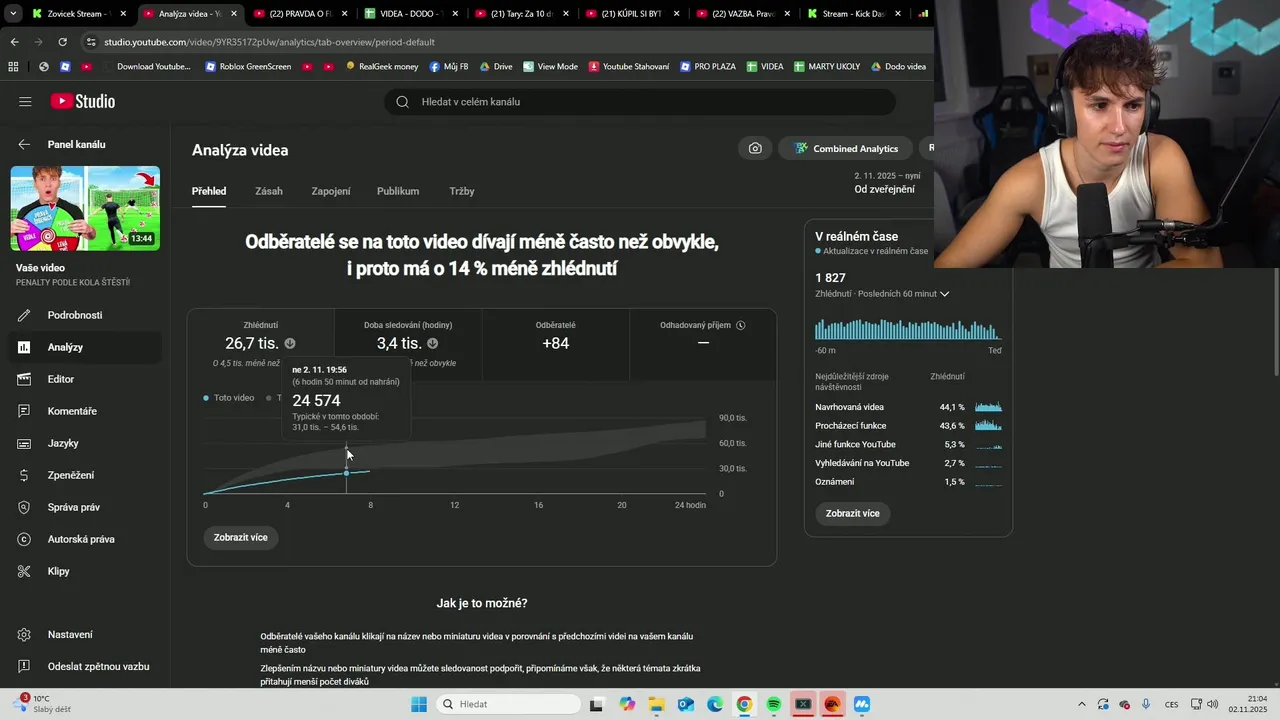Click search field Hledat v celém kanálu

point(640,101)
